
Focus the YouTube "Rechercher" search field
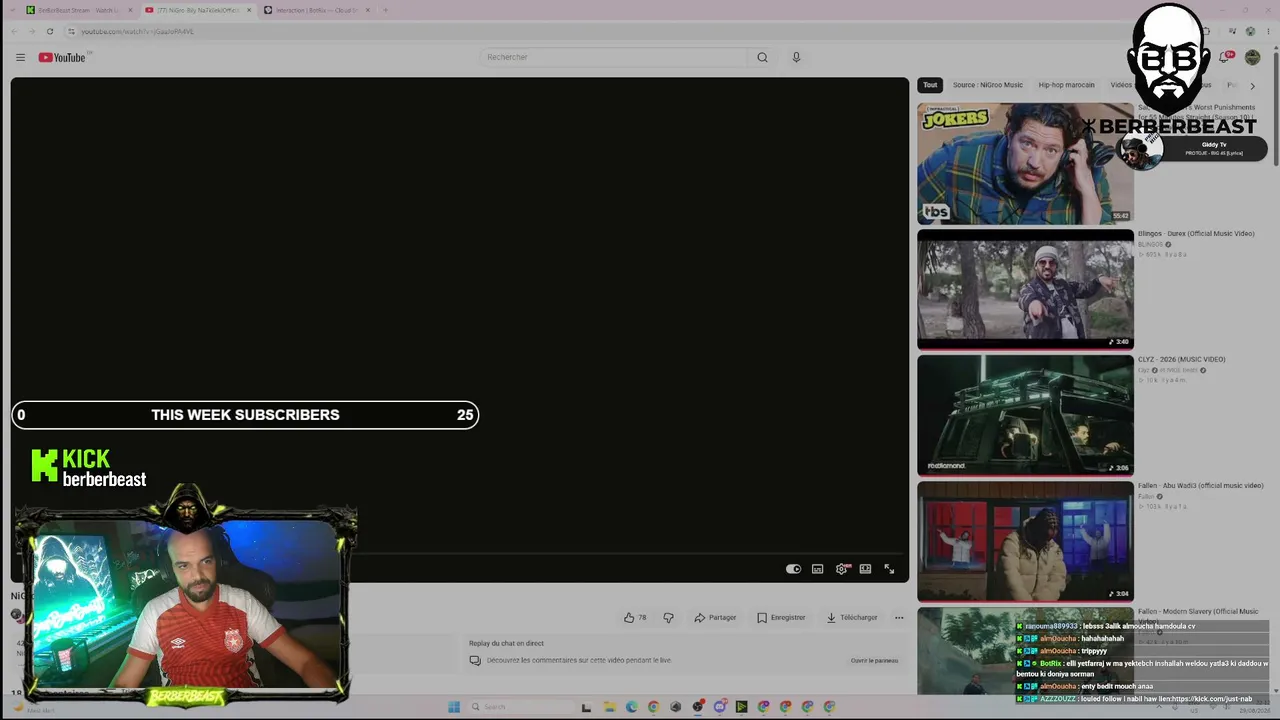[x=614, y=57]
